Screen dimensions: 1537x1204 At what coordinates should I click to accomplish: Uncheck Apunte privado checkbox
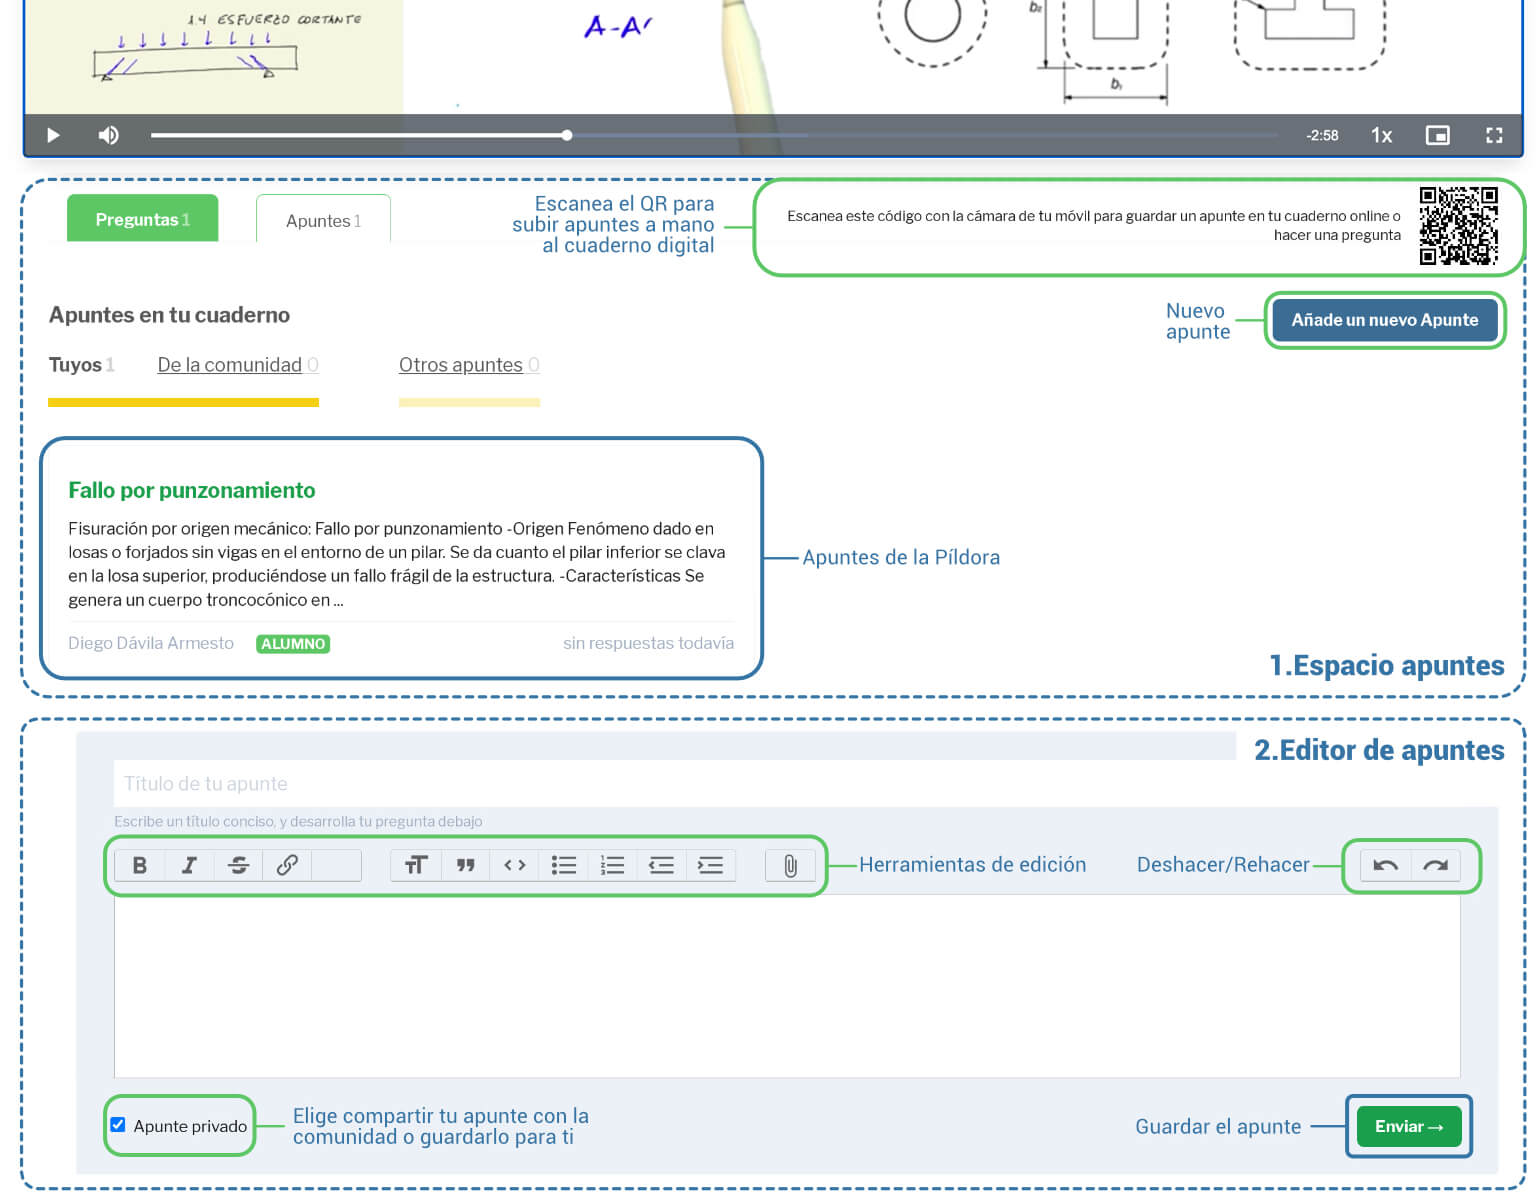pyautogui.click(x=118, y=1125)
